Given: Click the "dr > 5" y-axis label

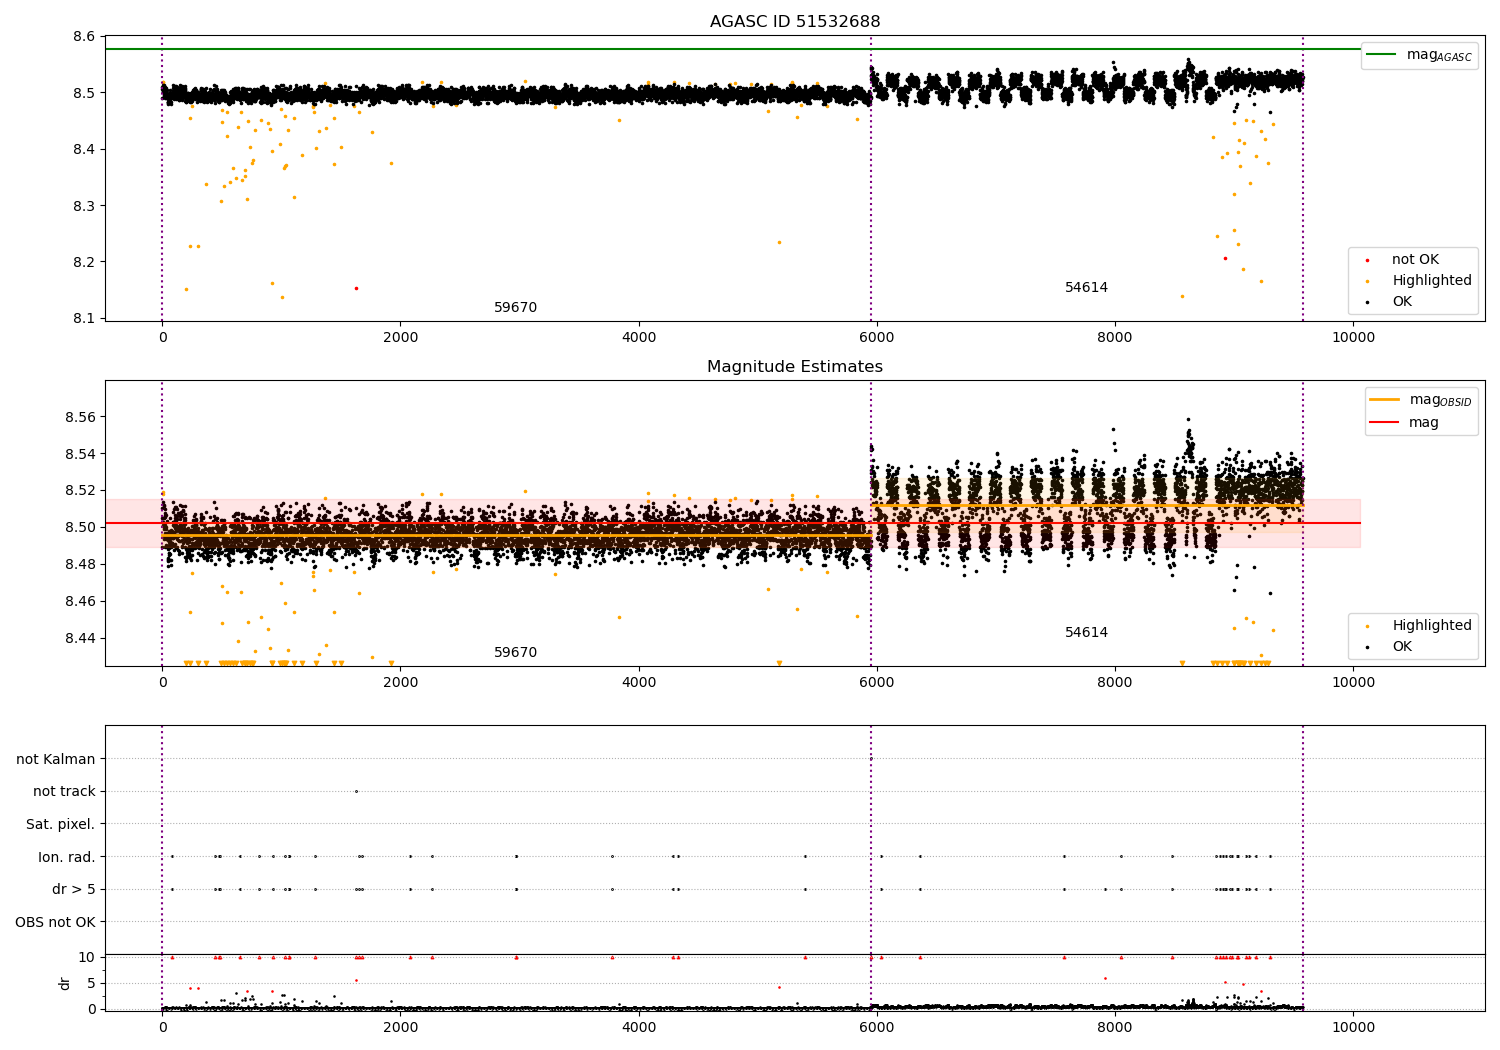Looking at the screenshot, I should coord(74,890).
